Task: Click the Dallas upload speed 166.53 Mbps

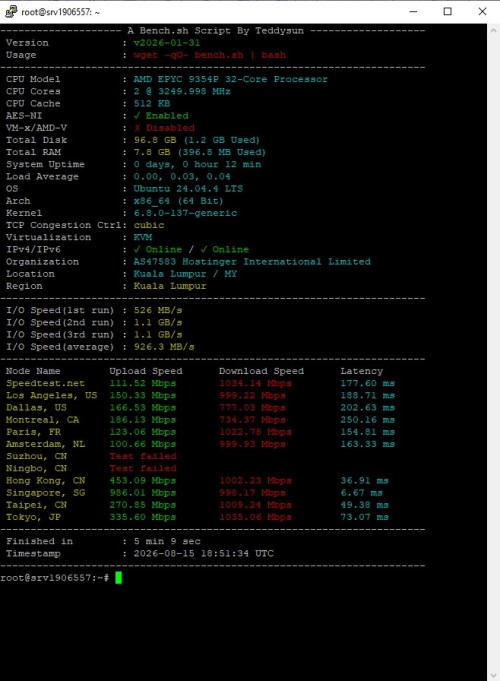Action: click(142, 407)
